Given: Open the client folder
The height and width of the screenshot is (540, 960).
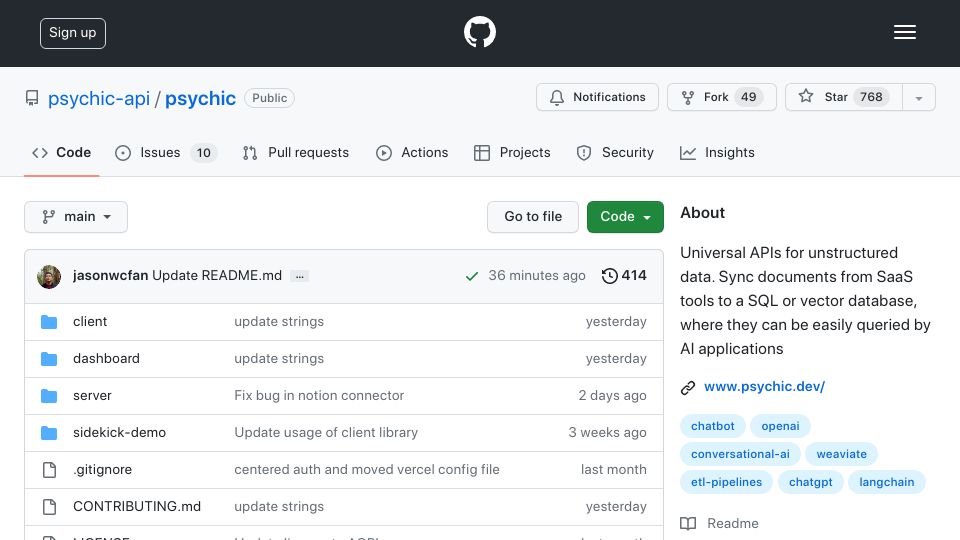Looking at the screenshot, I should click(90, 321).
